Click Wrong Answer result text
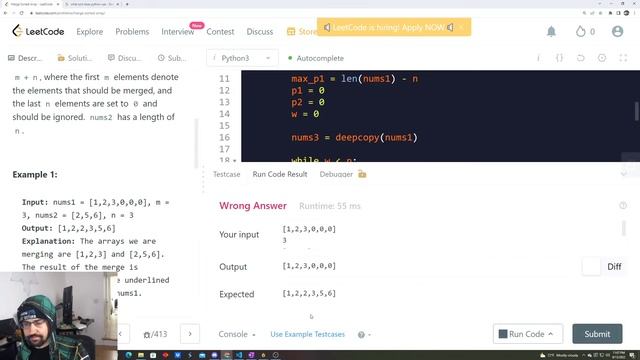This screenshot has height=360, width=640. [x=253, y=206]
